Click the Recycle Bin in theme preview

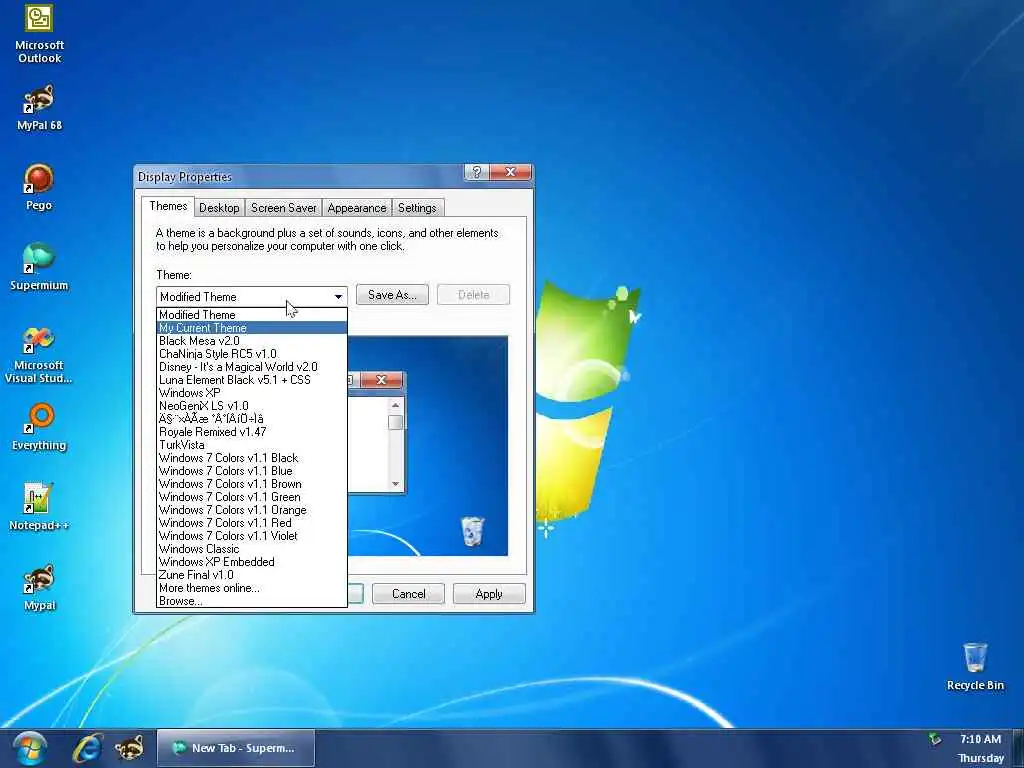(472, 530)
